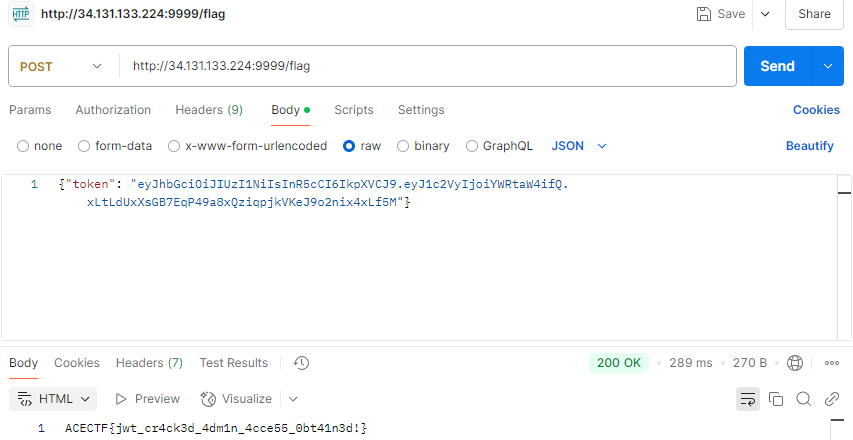Open the Headers (9) request tab
Image resolution: width=853 pixels, height=440 pixels.
pyautogui.click(x=209, y=110)
